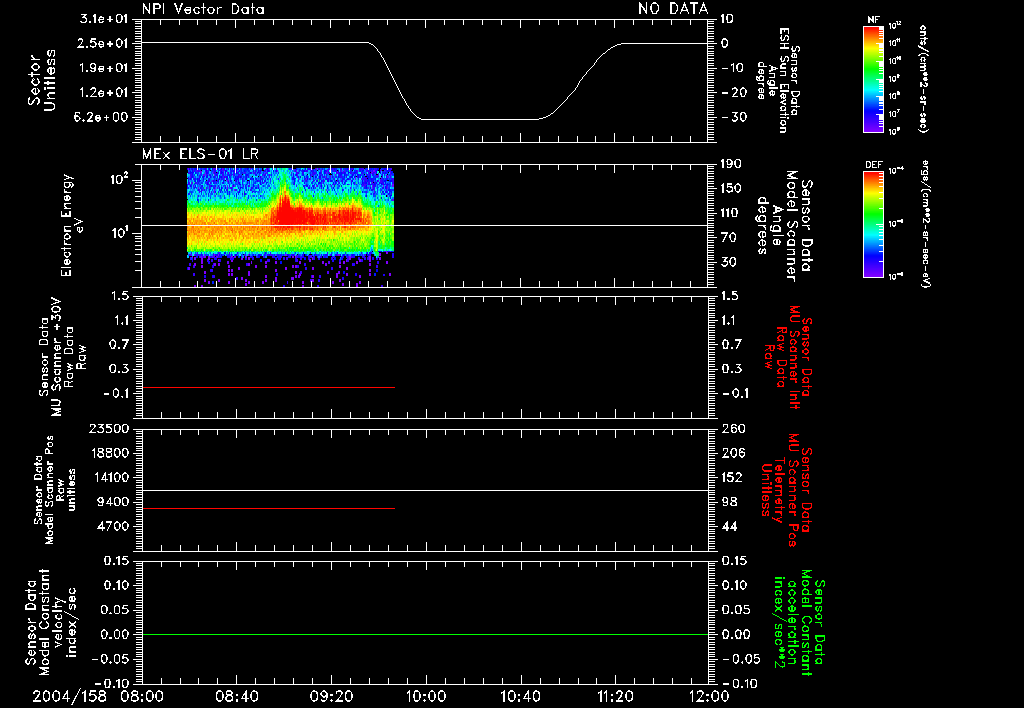Click the "NO DATA" label
1024x708 pixels.
pyautogui.click(x=673, y=9)
